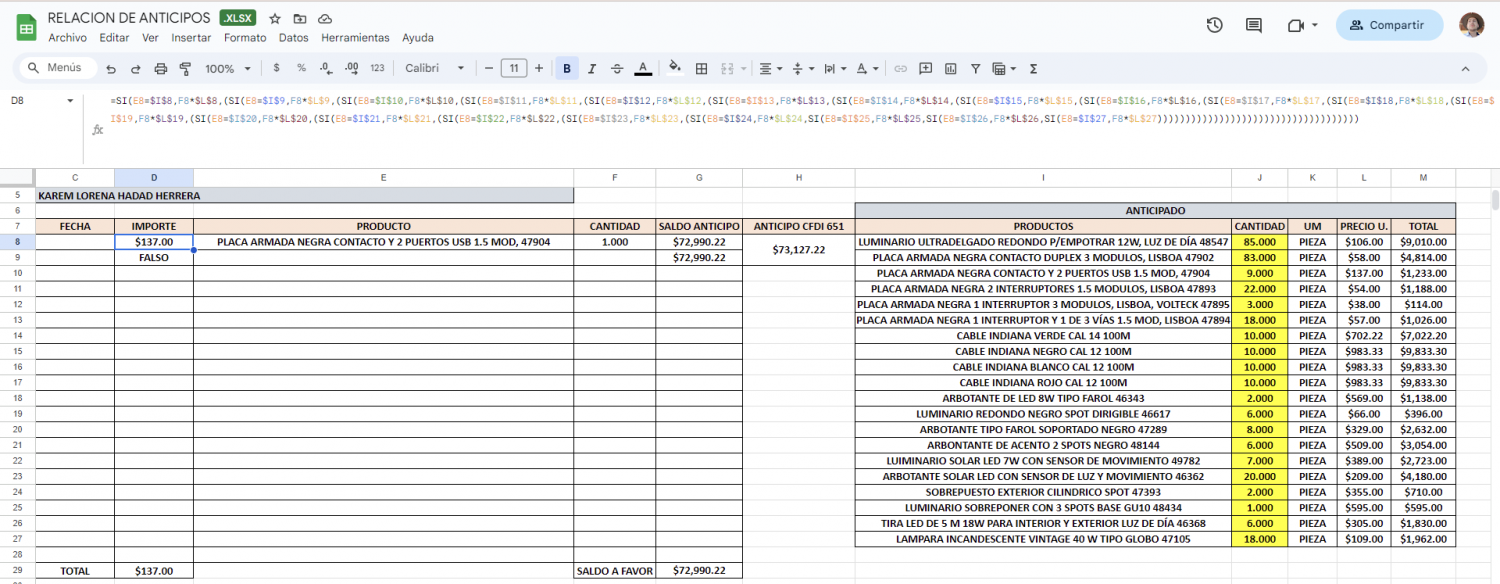Image resolution: width=1500 pixels, height=584 pixels.
Task: Open the Ver menu
Action: [x=150, y=37]
